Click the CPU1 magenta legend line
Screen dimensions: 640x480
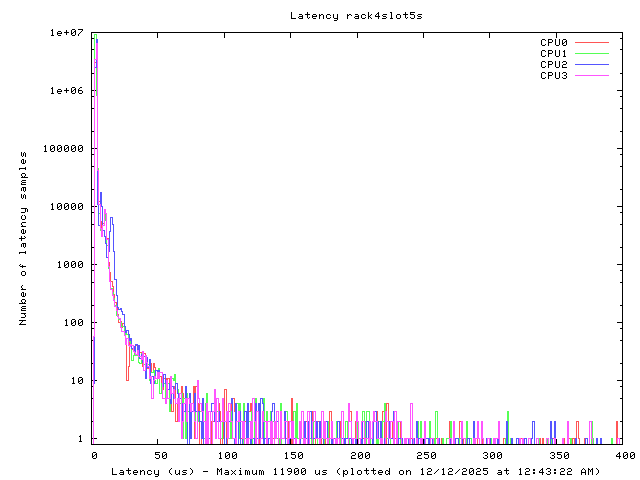tap(592, 54)
